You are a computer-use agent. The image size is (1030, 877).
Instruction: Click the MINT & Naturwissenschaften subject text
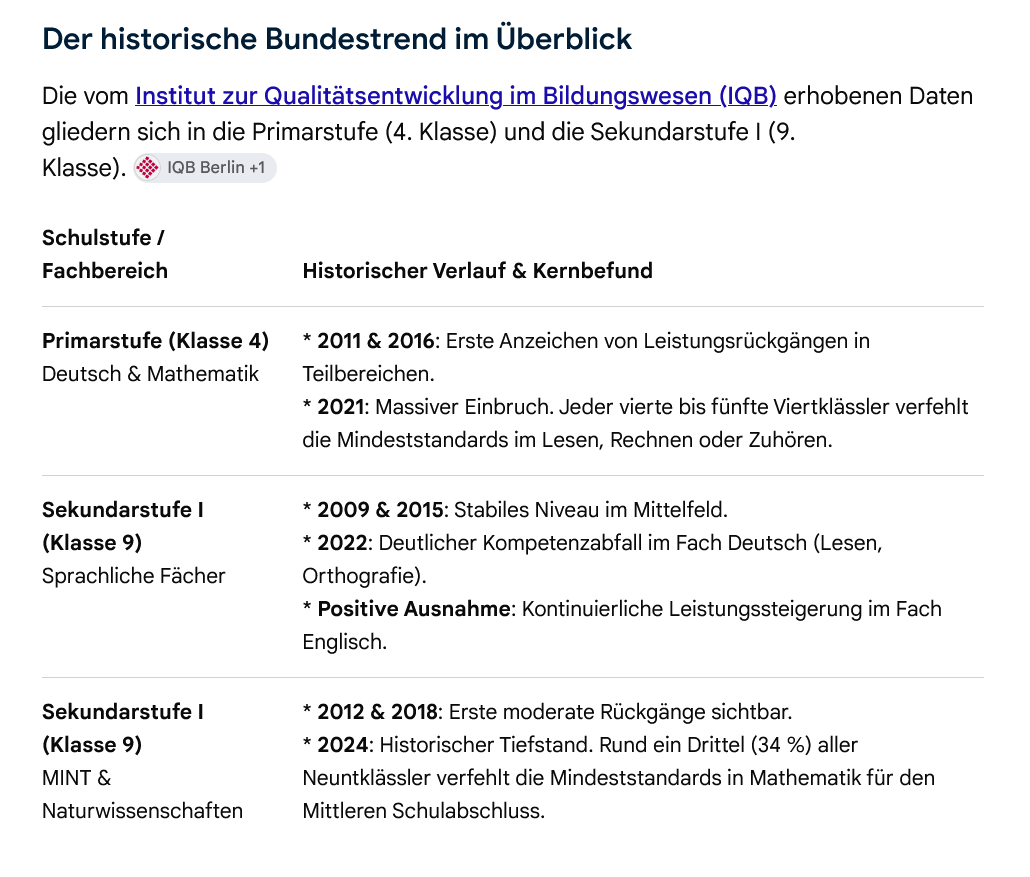143,794
